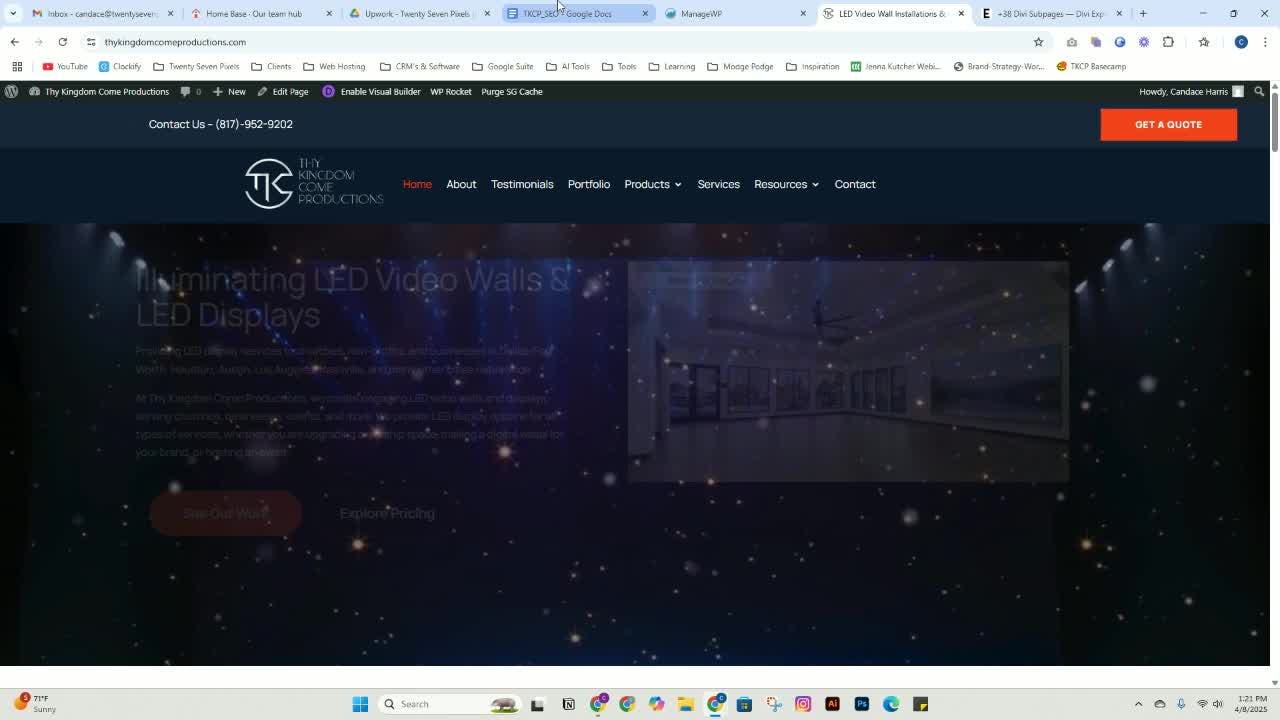Open the tab search dropdown arrow
Screen dimensions: 1280x720
[13, 14]
